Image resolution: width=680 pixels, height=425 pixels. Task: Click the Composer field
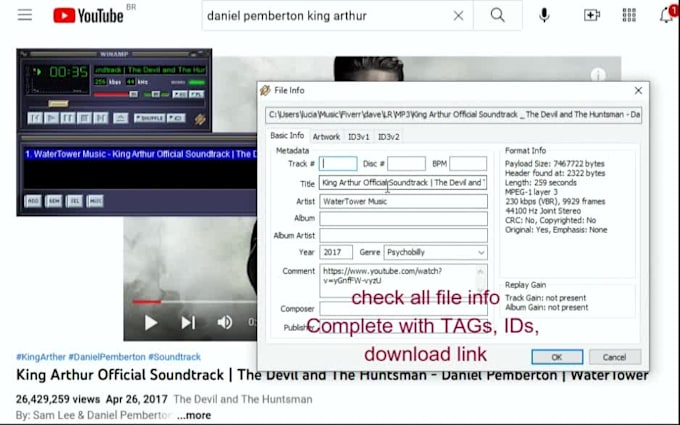click(403, 309)
